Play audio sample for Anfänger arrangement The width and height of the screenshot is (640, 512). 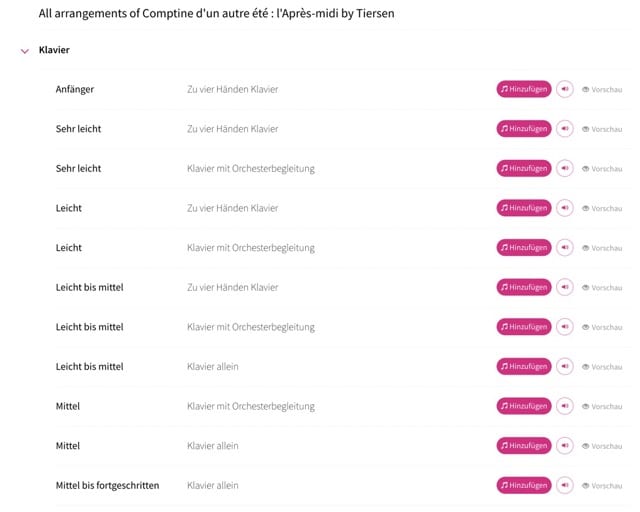(x=564, y=89)
